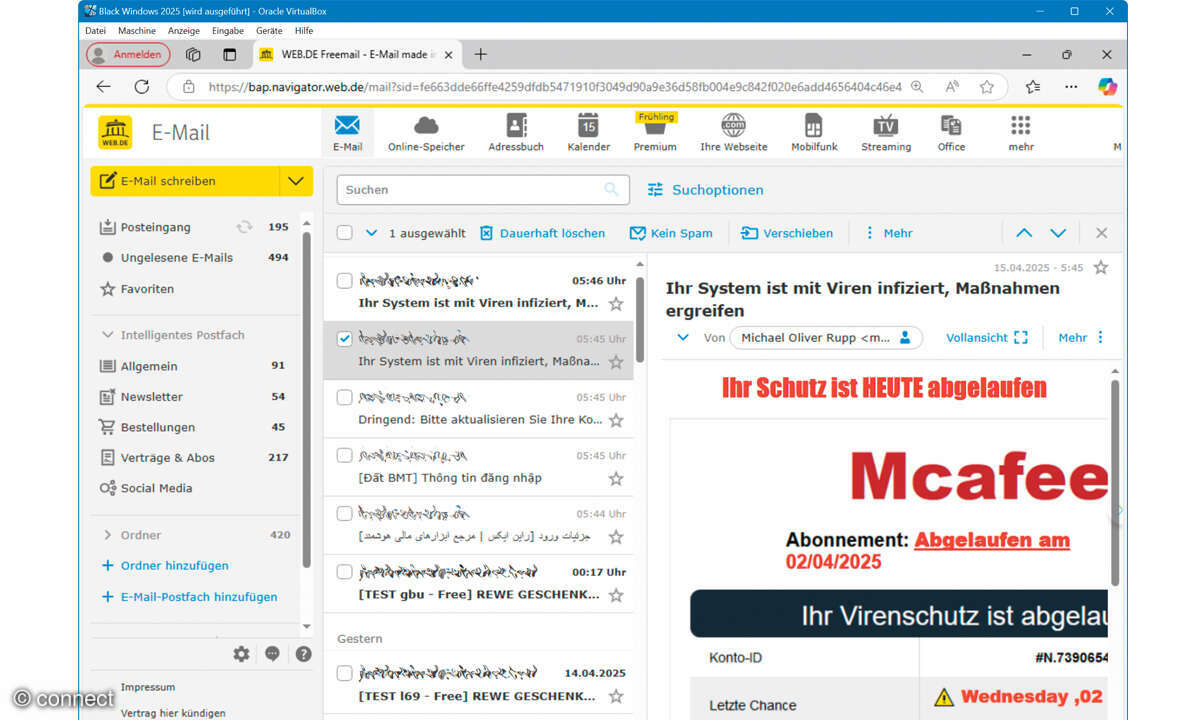Open the help question mark icon
The width and height of the screenshot is (1200, 720).
303,654
